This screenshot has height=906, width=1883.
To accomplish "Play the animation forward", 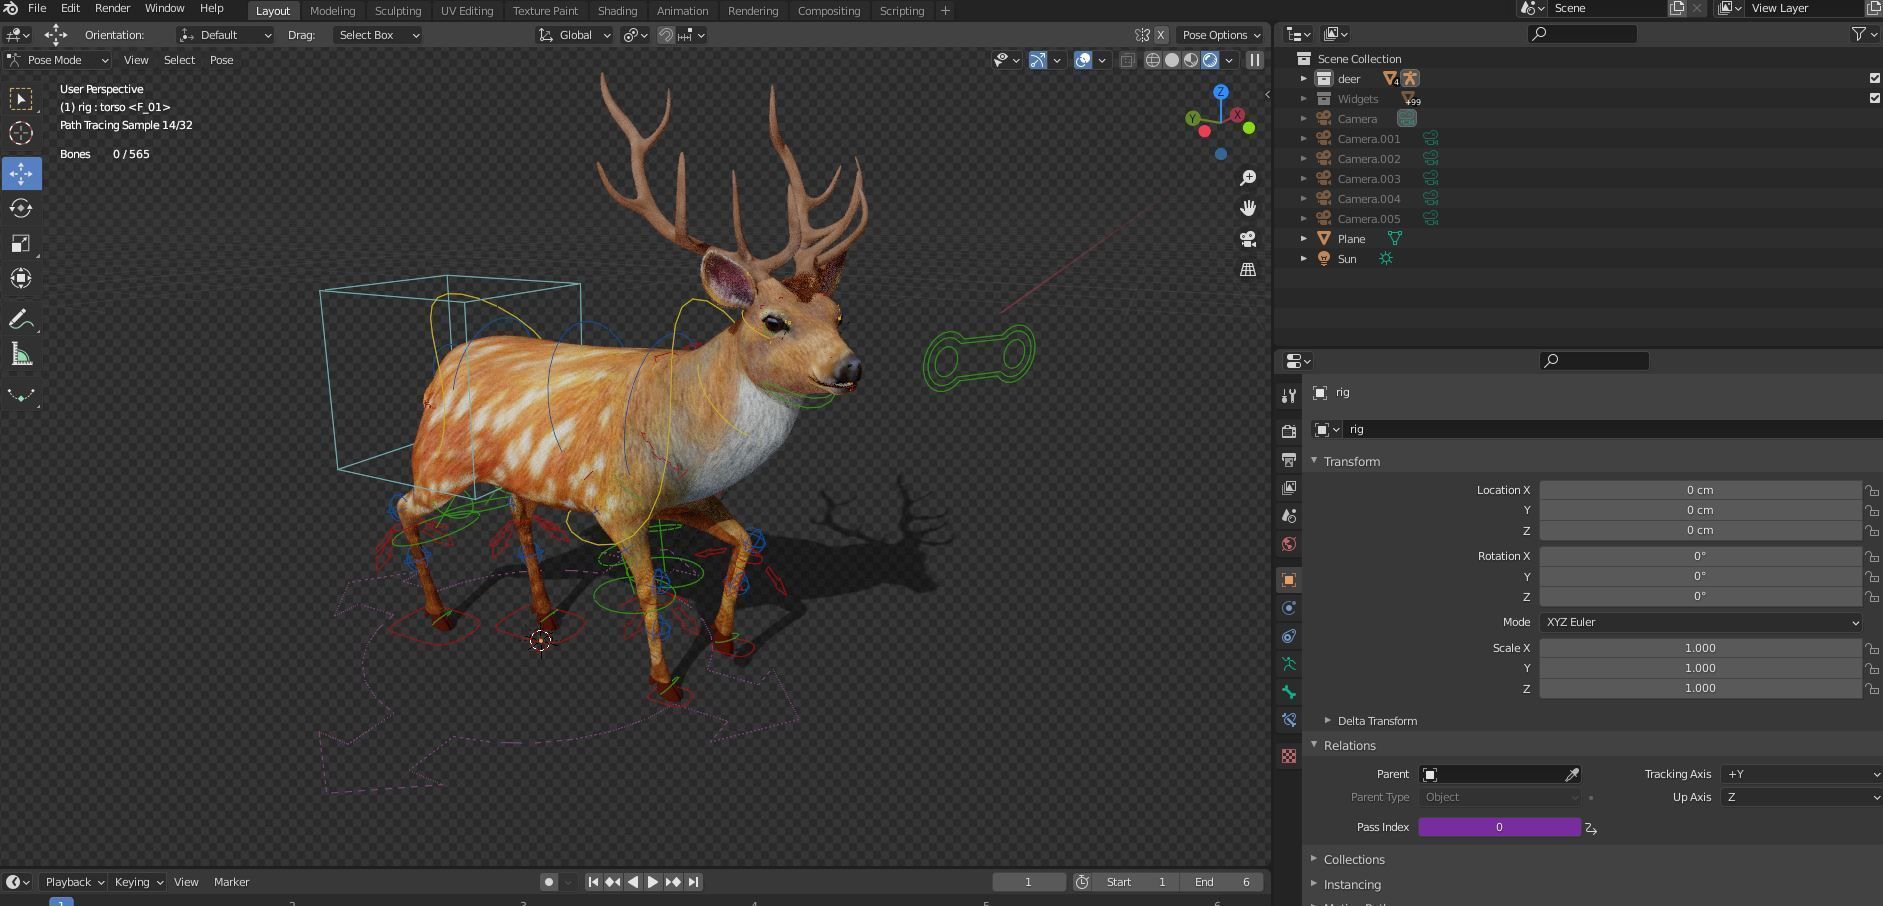I will pyautogui.click(x=652, y=882).
